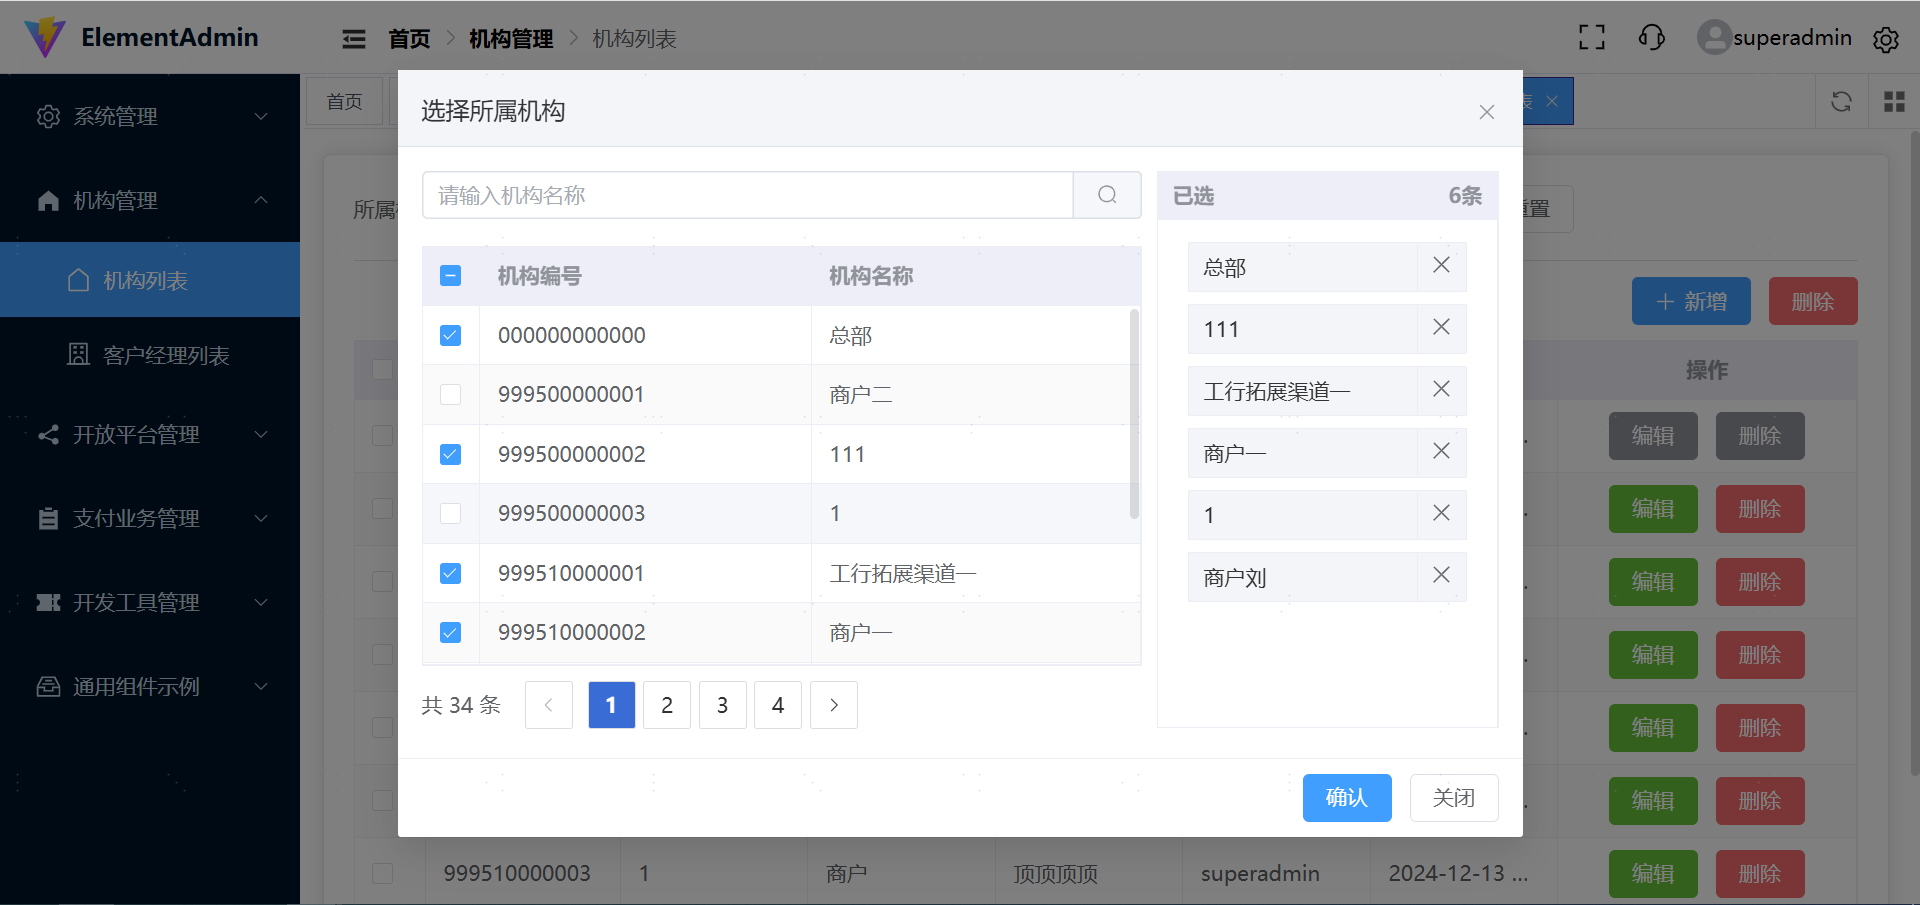Click the 关闭 button
Screen dimensions: 1920x905
tap(1454, 798)
